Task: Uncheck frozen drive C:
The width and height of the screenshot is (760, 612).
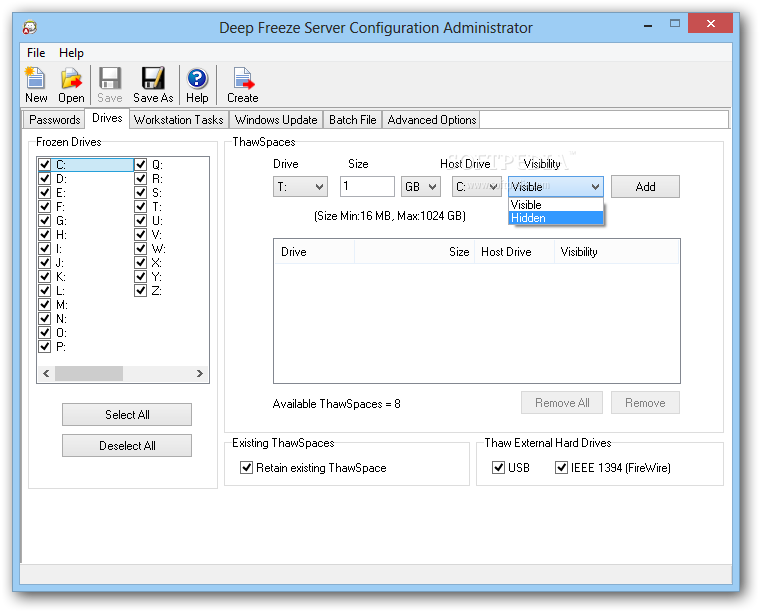Action: point(45,164)
